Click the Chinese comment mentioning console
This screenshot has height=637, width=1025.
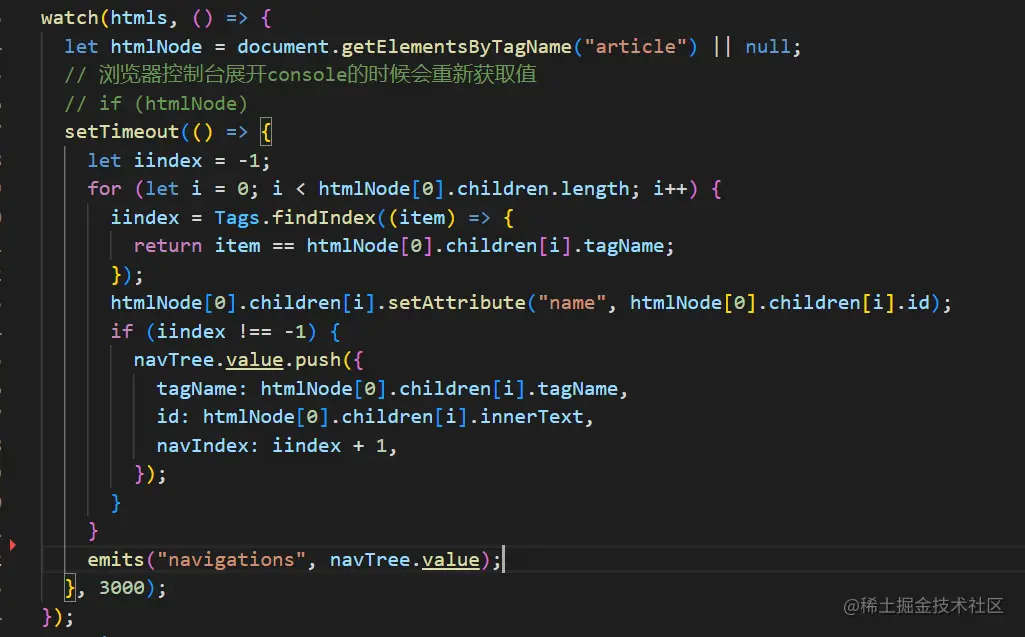click(301, 75)
